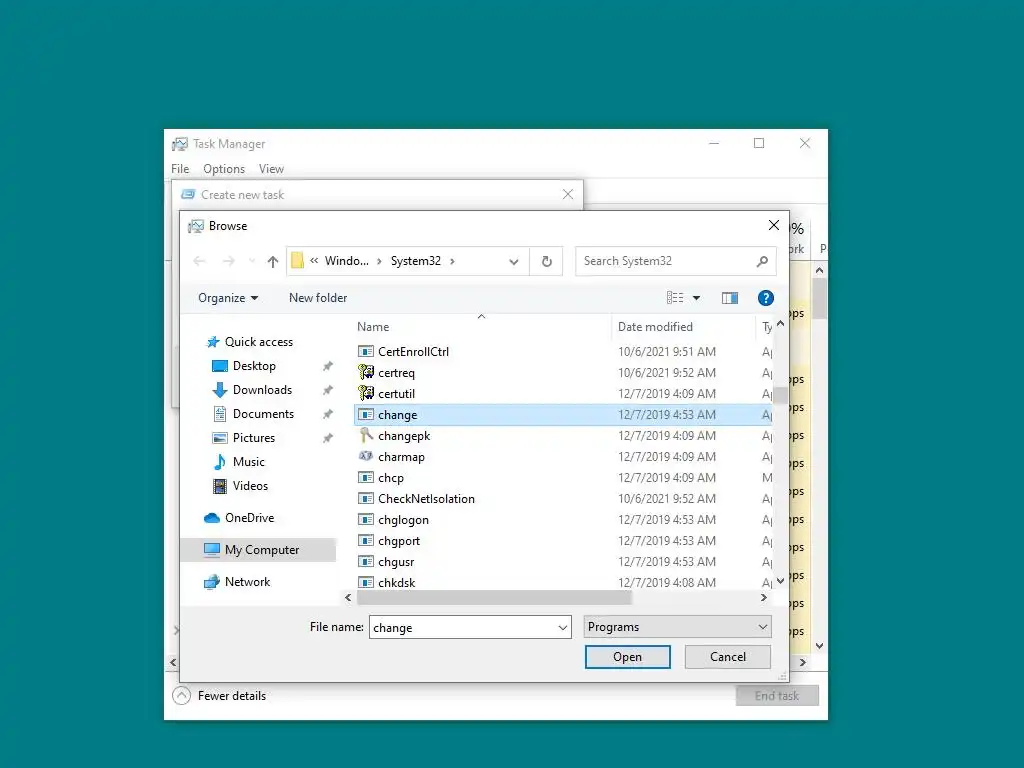Show the preview pane icon

[729, 298]
